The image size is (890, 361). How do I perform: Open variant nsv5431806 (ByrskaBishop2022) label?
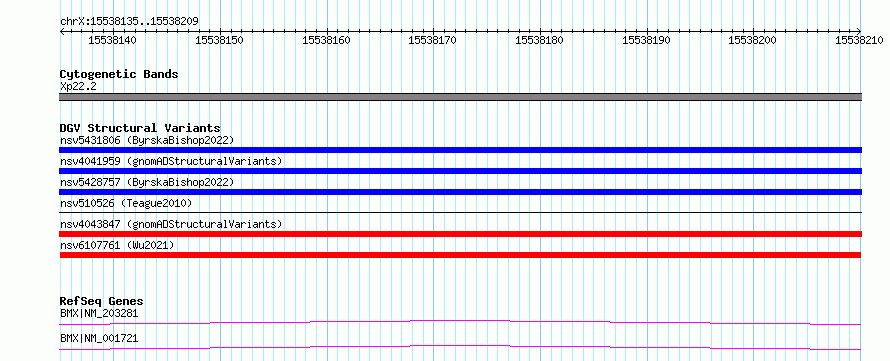click(x=147, y=140)
